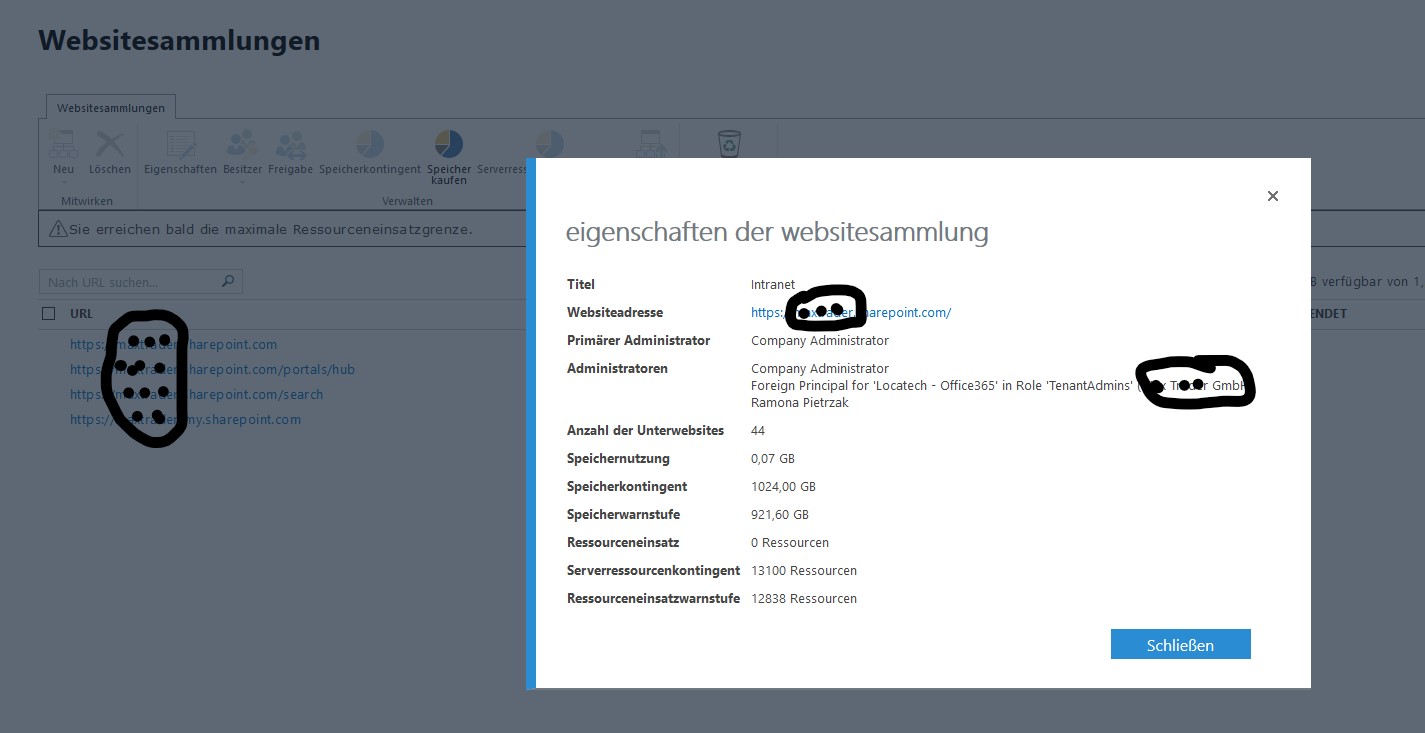
Task: Click the URL column header
Action: tap(81, 313)
